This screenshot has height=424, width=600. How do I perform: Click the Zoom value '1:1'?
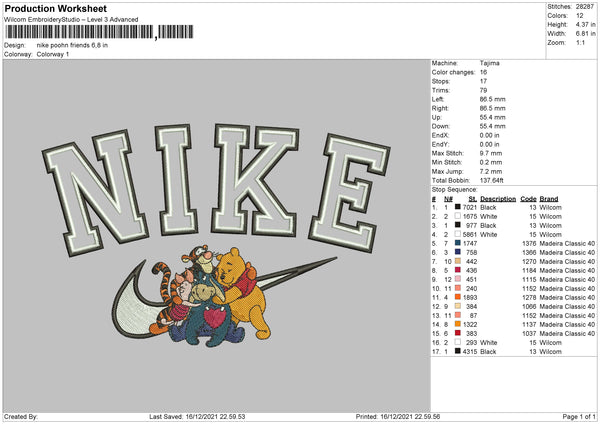580,42
